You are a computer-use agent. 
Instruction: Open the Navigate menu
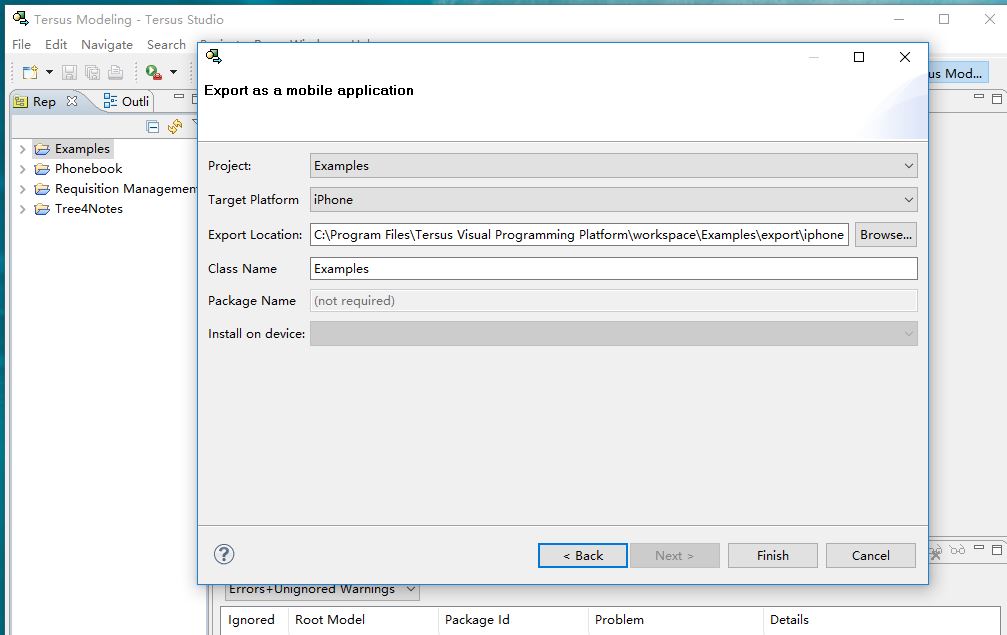(x=106, y=45)
